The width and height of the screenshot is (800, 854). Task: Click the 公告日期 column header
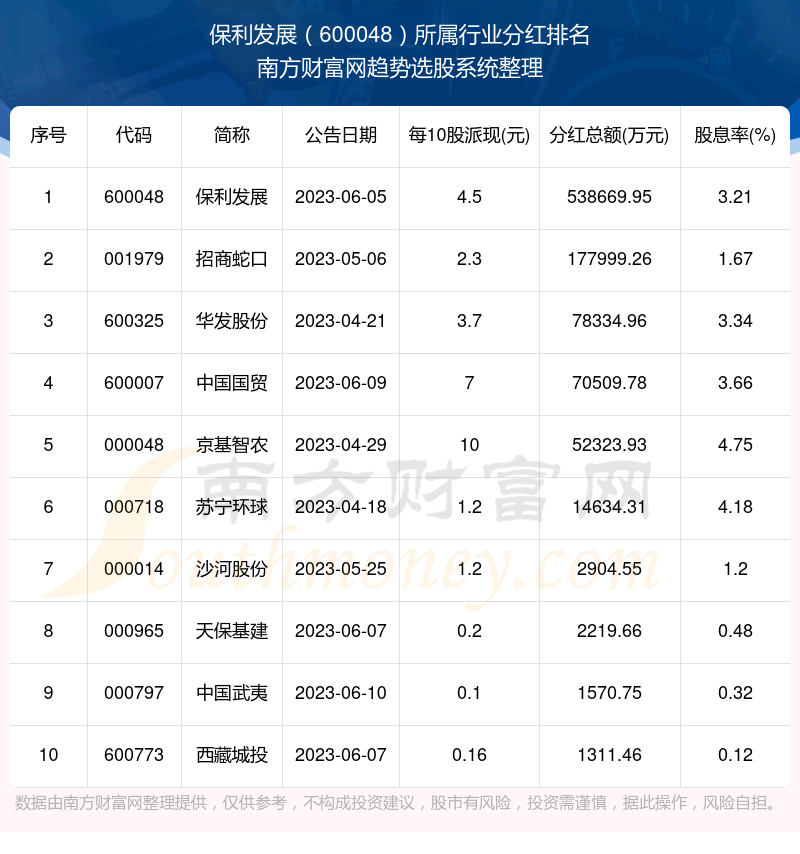tap(341, 136)
